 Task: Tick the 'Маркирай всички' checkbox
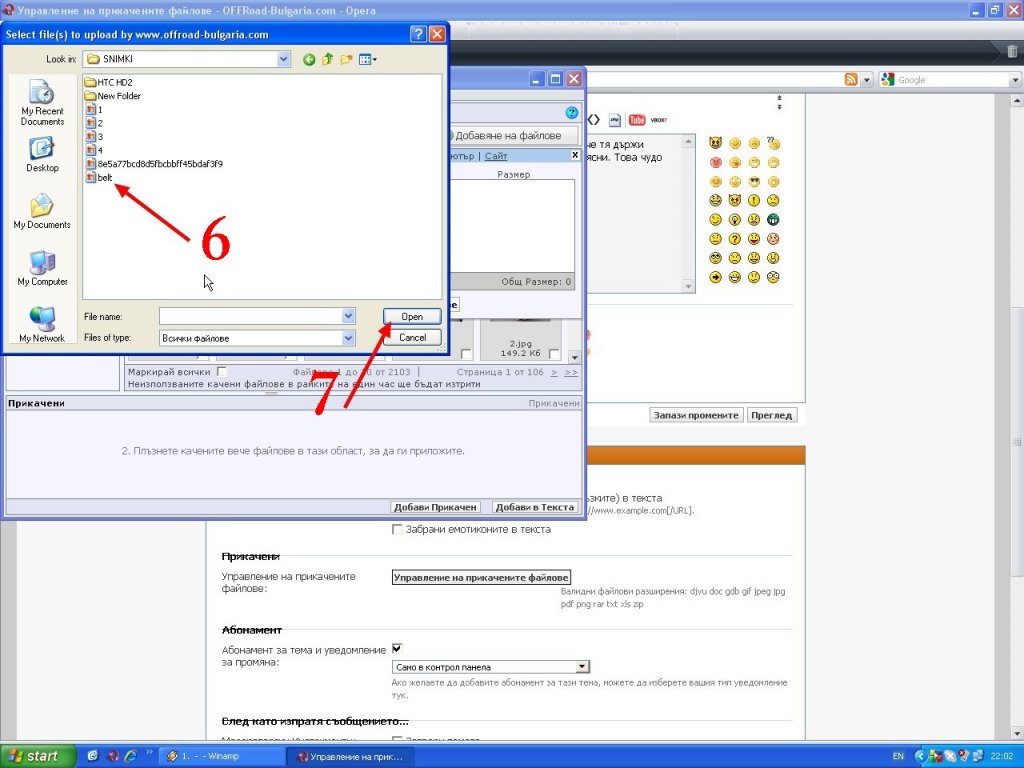coord(222,372)
